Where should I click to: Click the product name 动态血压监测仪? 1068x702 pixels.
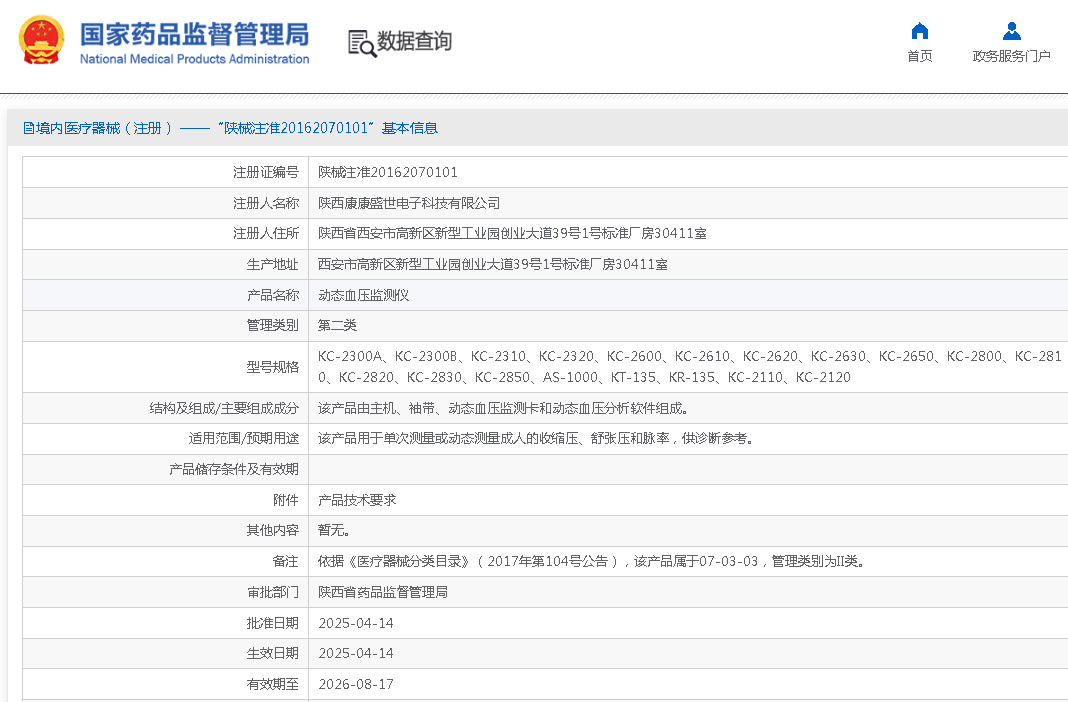[x=364, y=295]
